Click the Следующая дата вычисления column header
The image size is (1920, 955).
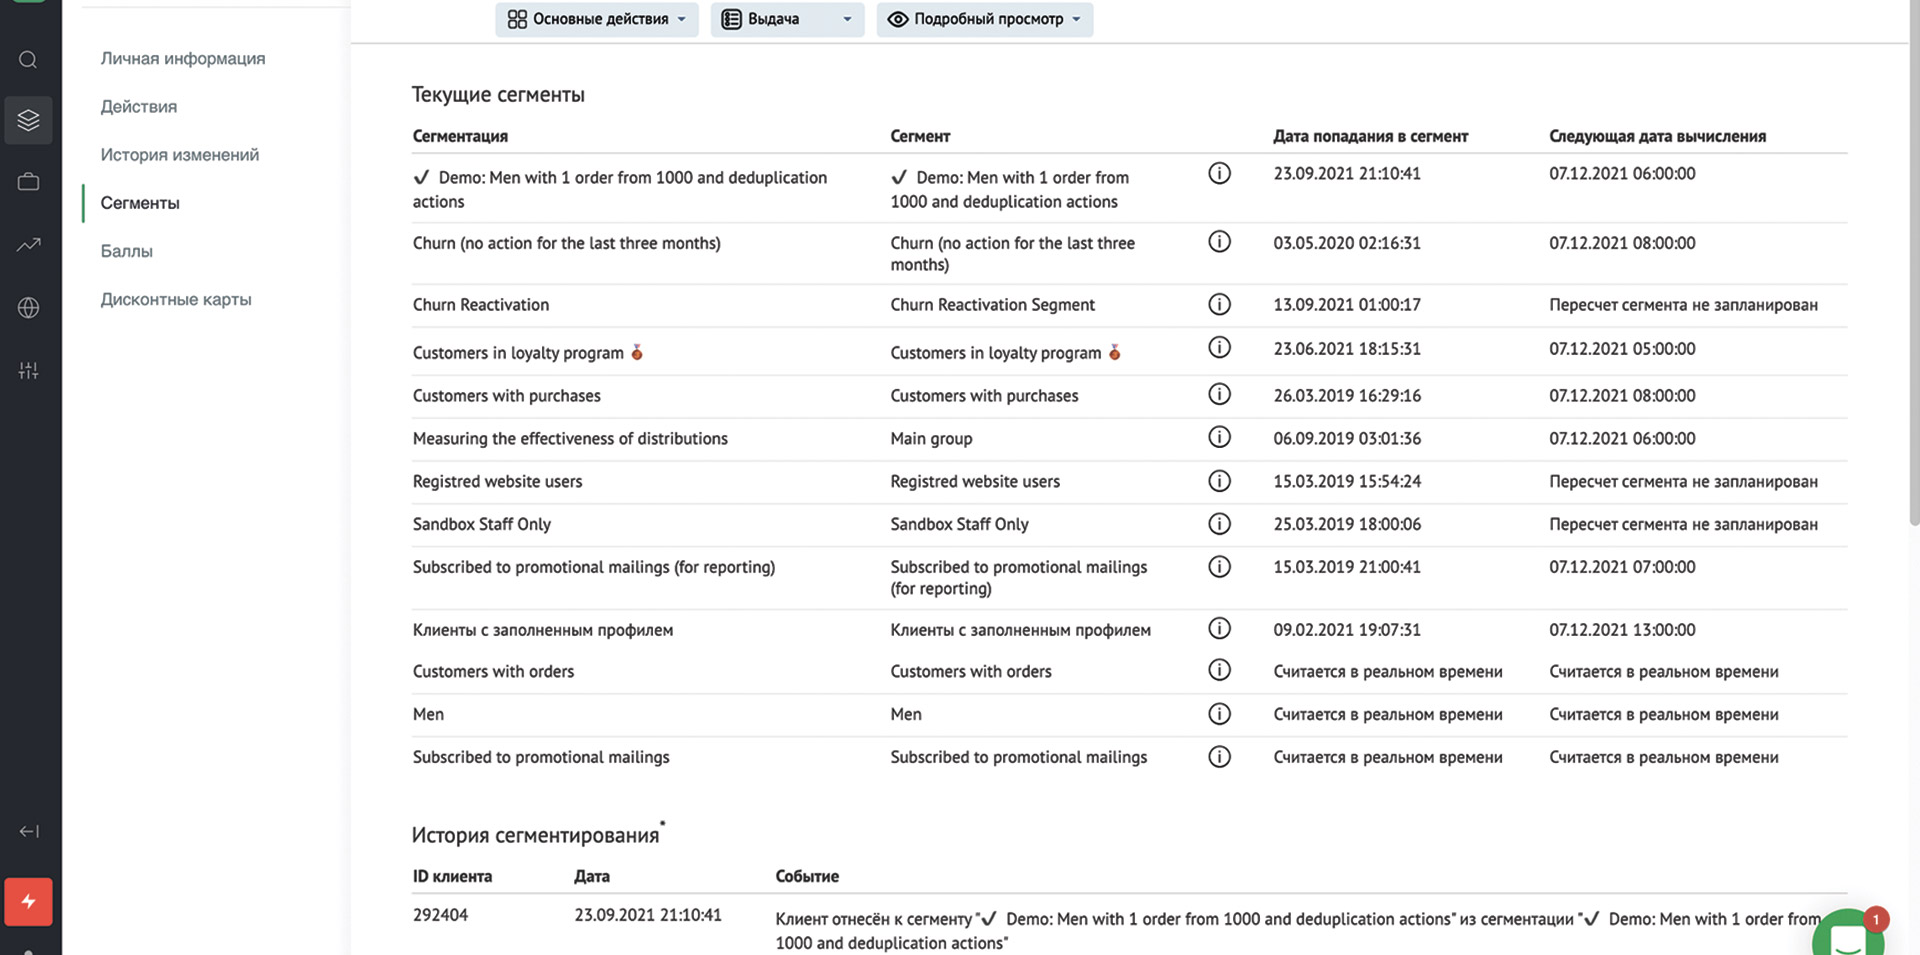click(x=1658, y=136)
